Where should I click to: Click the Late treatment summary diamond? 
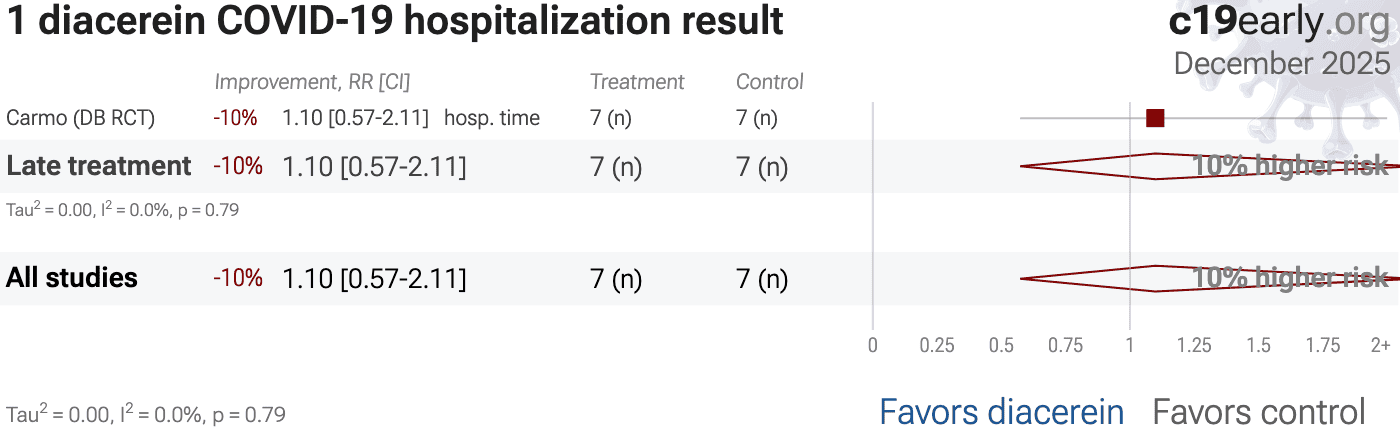click(x=1100, y=166)
